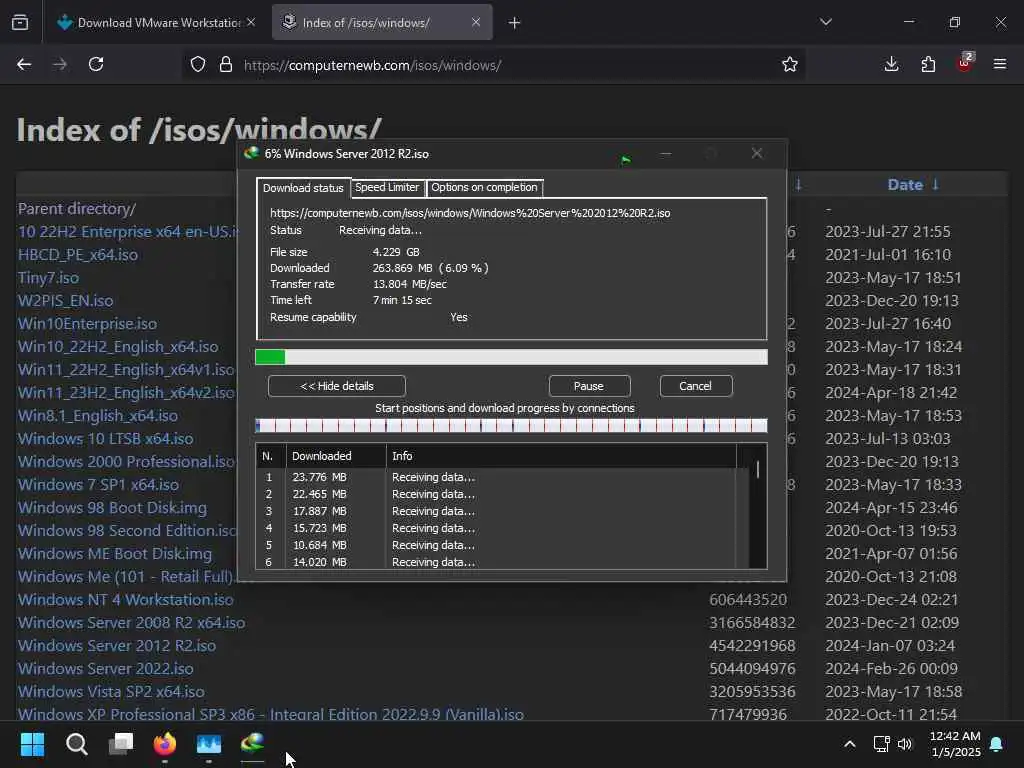Viewport: 1024px width, 768px height.
Task: Switch to Firefox on taskbar
Action: (x=165, y=744)
